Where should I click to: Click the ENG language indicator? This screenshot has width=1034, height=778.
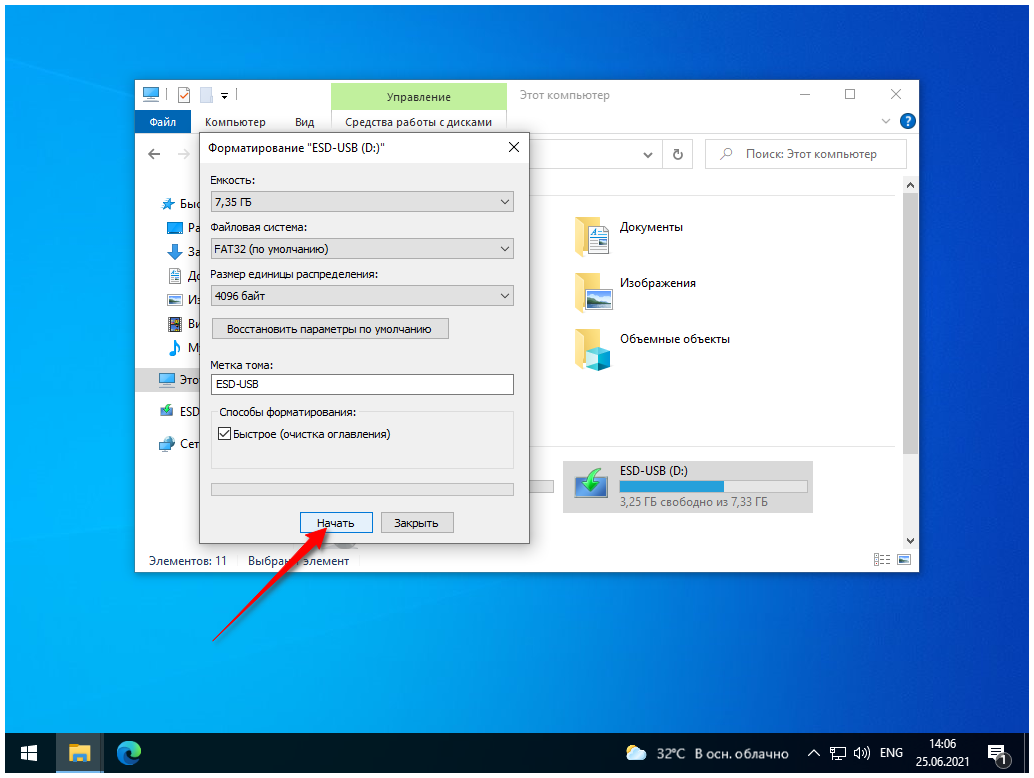[891, 753]
